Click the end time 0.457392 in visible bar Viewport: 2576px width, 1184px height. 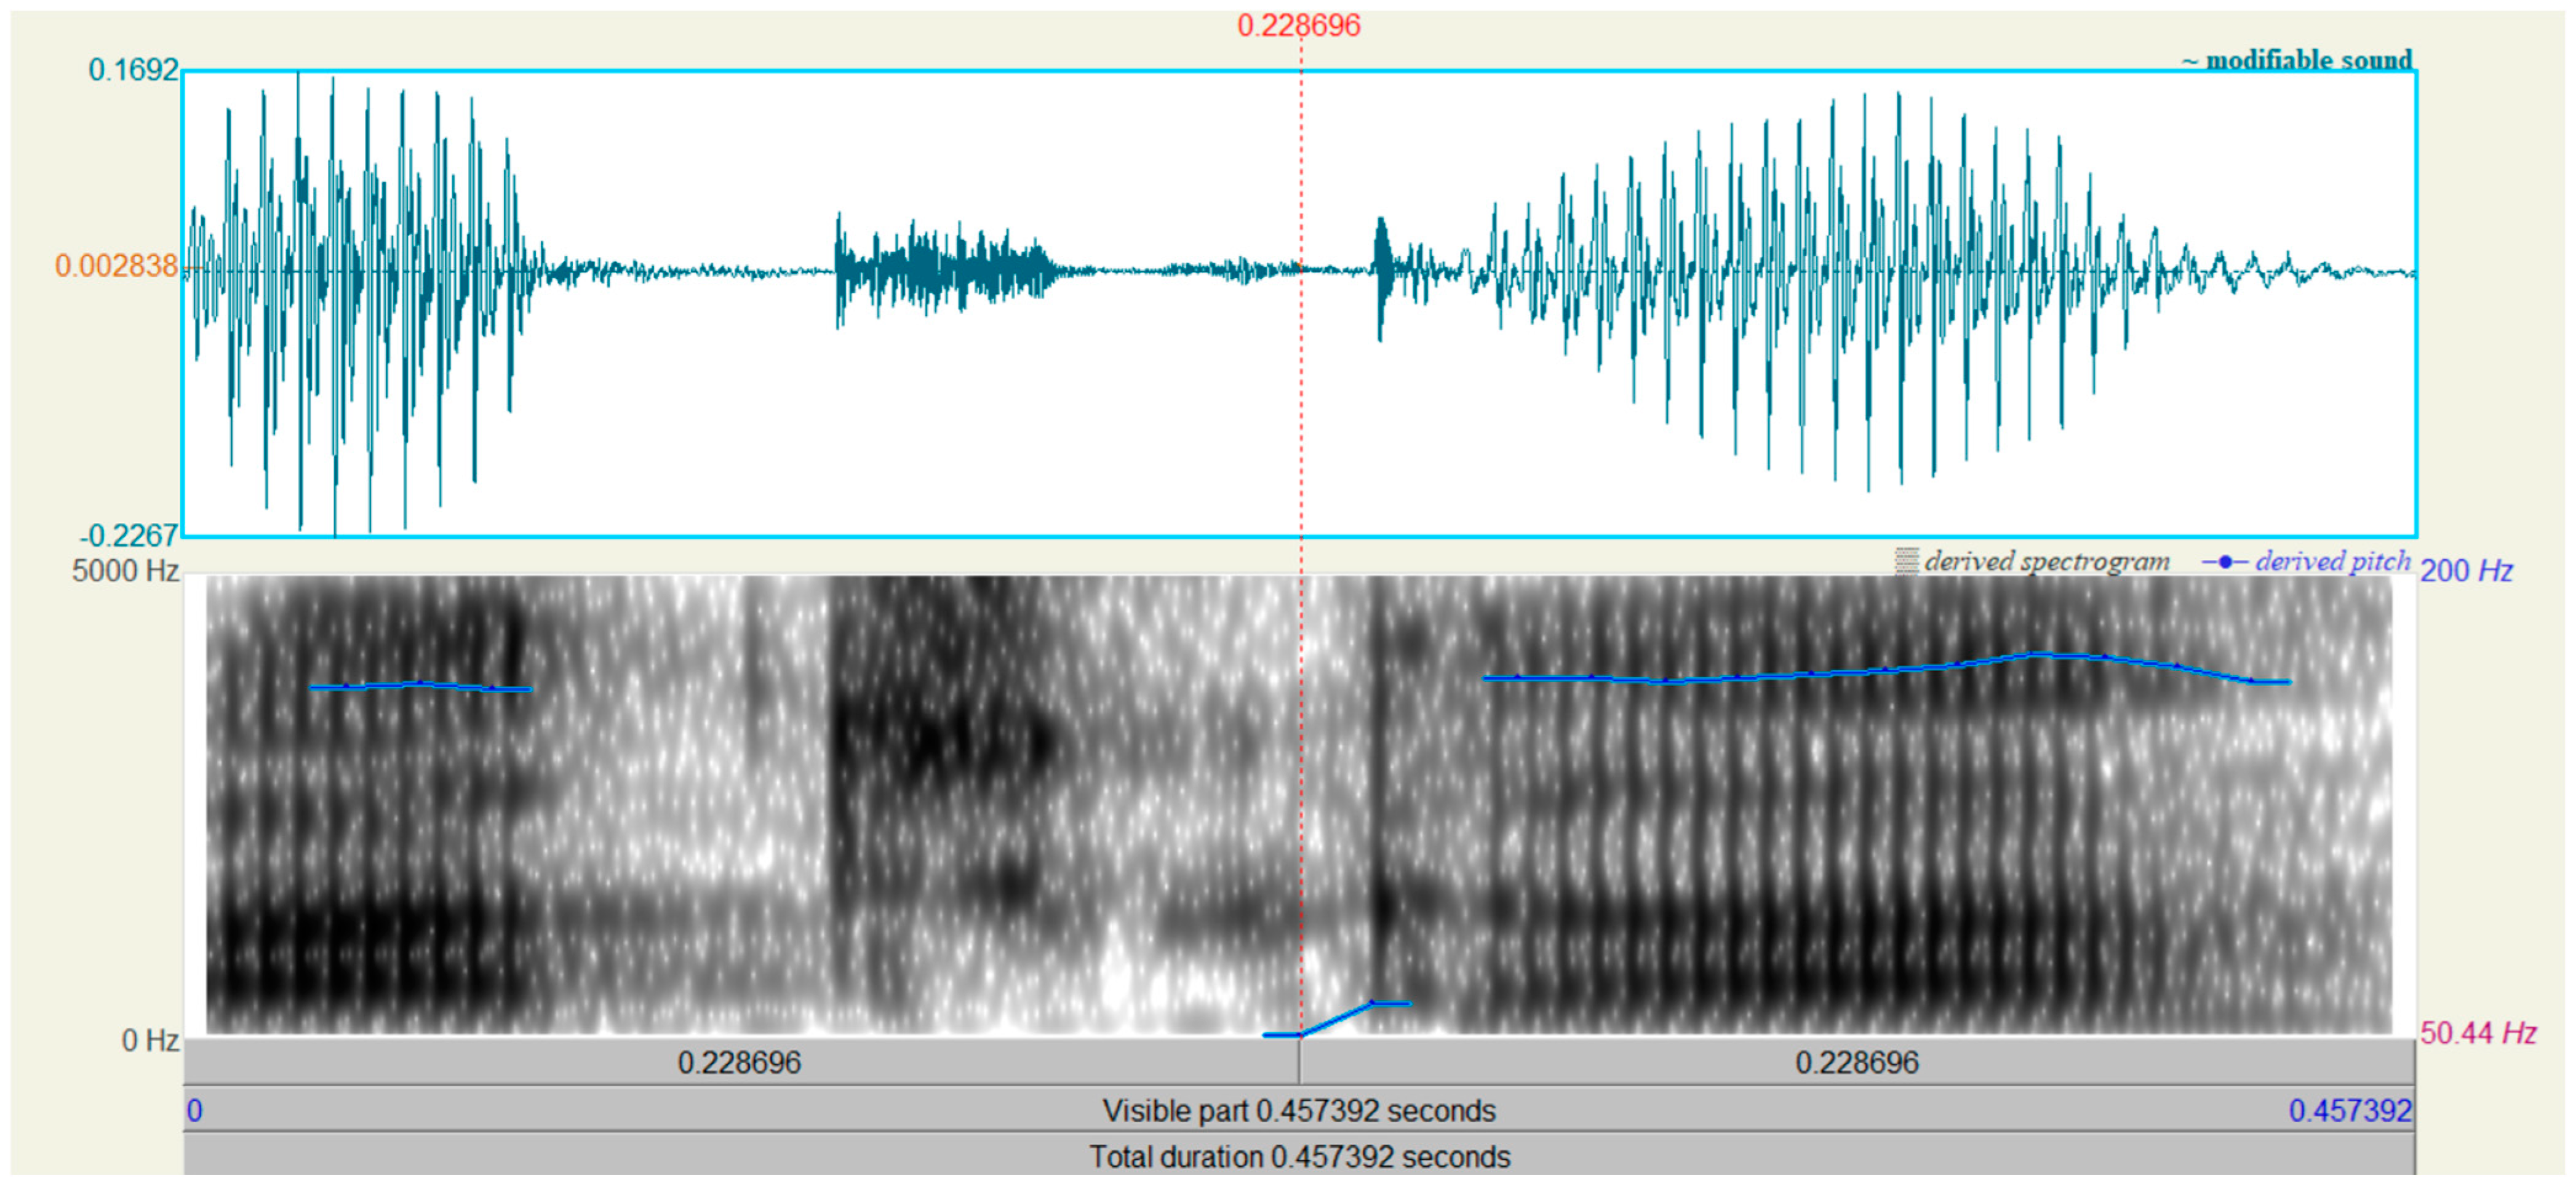[x=2350, y=1110]
